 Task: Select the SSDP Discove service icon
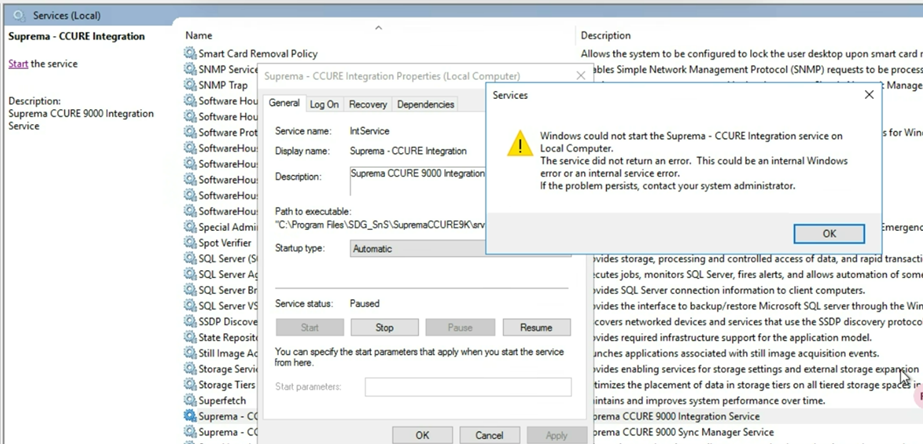190,322
